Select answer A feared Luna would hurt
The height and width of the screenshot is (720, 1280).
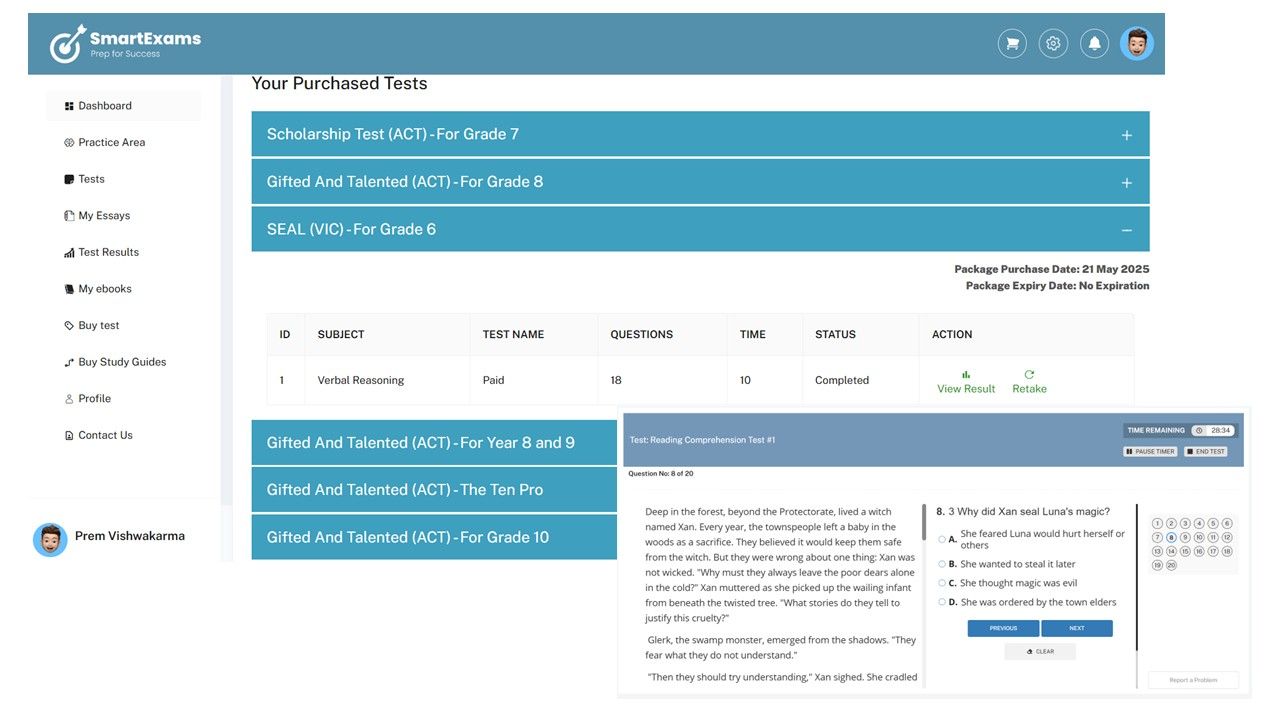[x=942, y=539]
